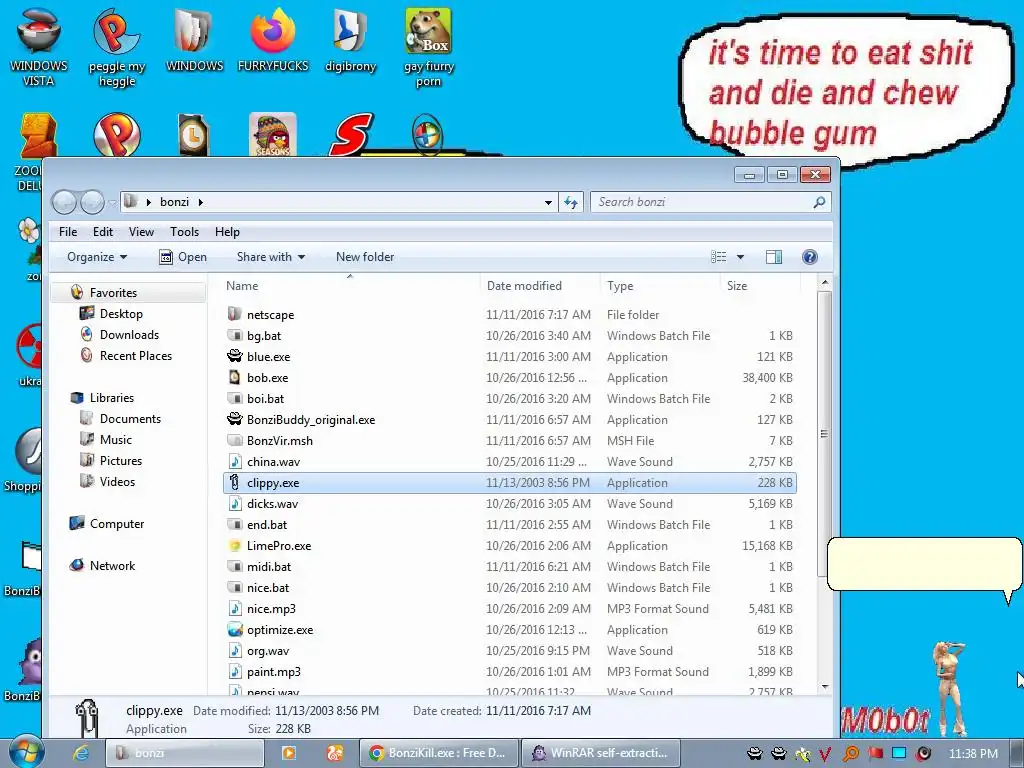Open the File menu
1024x768 pixels.
point(68,232)
